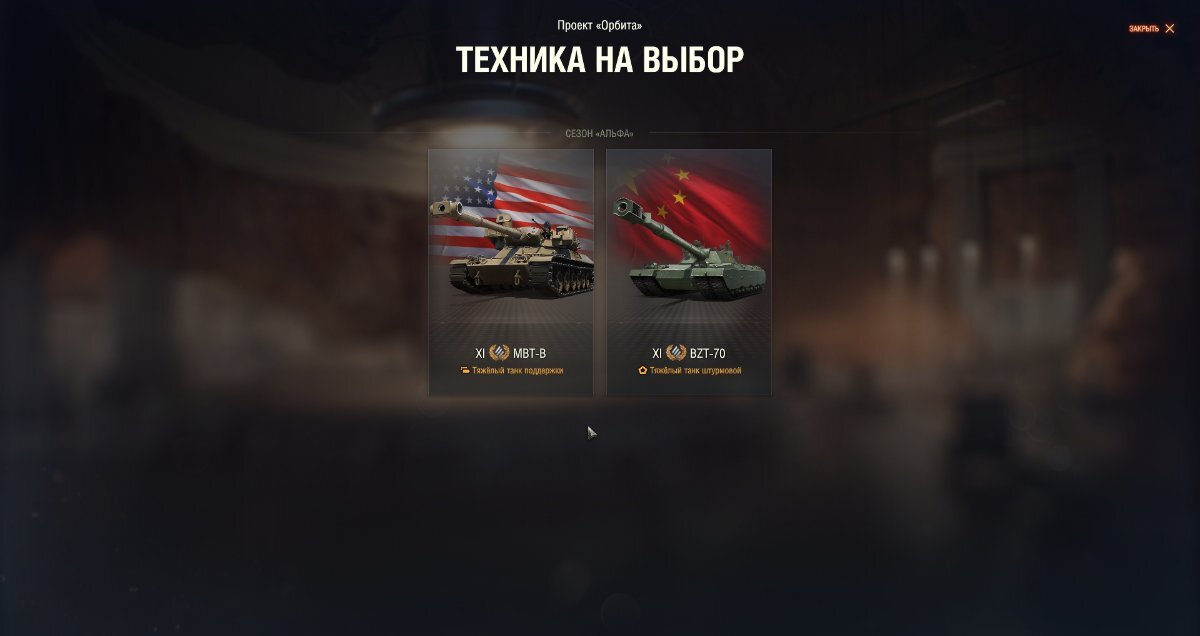Click the assault role pentagon icon under BZT-70
The image size is (1200, 636).
point(643,370)
